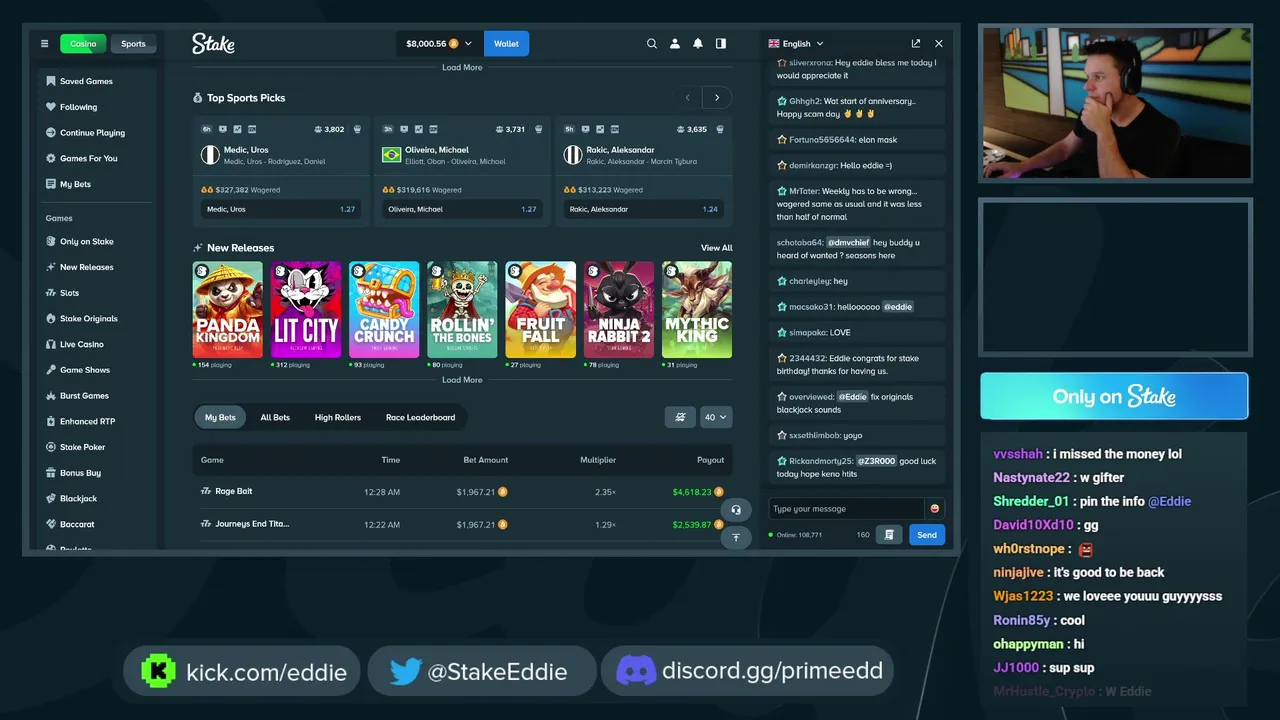Show previous Top Sports Picks
The width and height of the screenshot is (1280, 720).
click(x=687, y=98)
